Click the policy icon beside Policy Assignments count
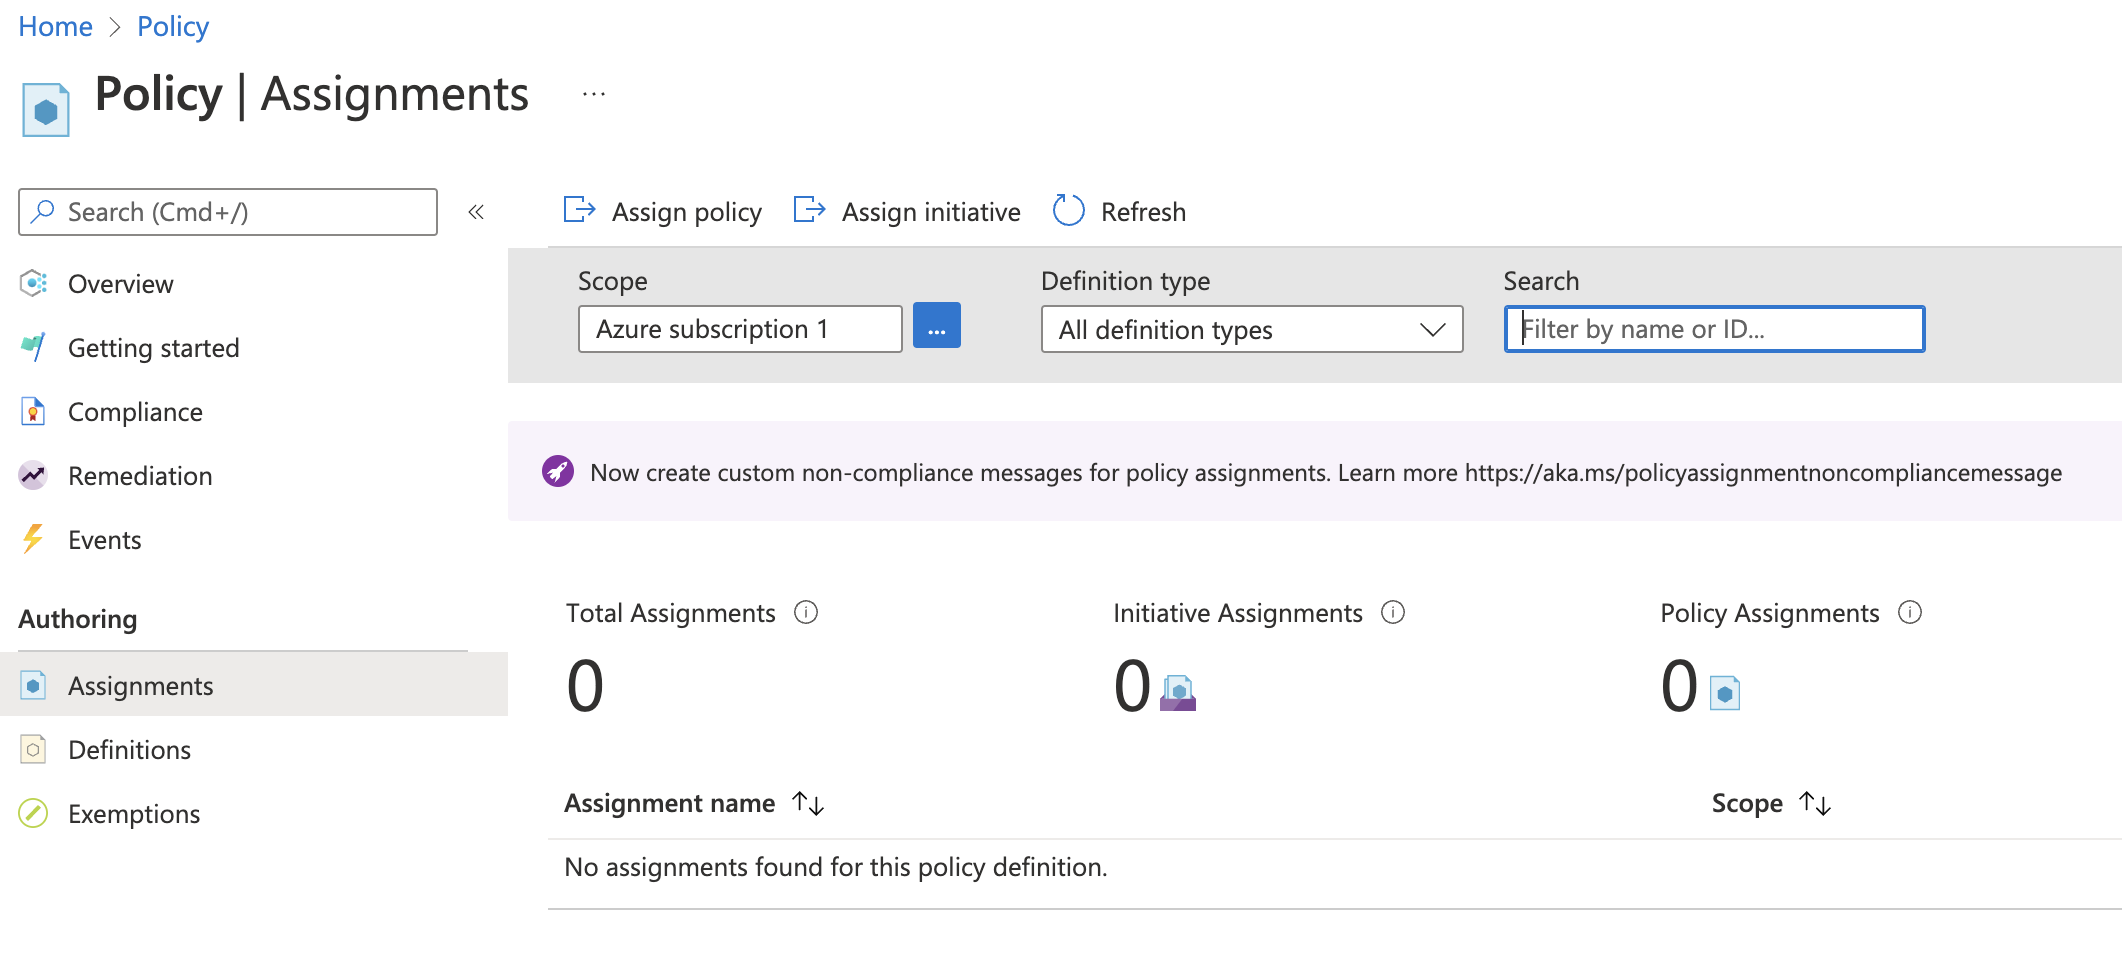The width and height of the screenshot is (2122, 980). [x=1725, y=693]
